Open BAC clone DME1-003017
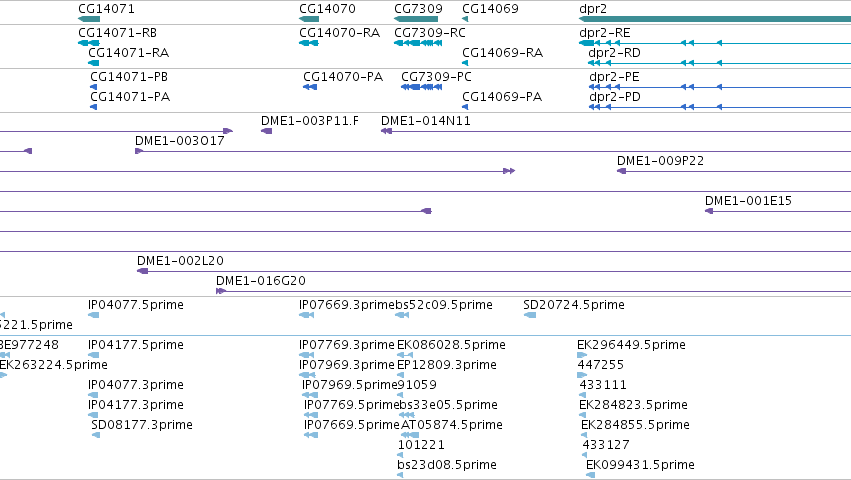Image resolution: width=851 pixels, height=480 pixels. [180, 141]
